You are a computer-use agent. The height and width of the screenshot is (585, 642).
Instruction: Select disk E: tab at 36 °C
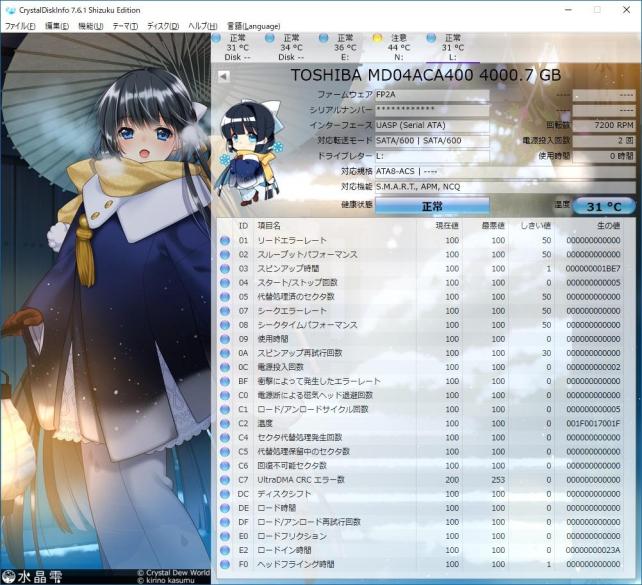345,47
